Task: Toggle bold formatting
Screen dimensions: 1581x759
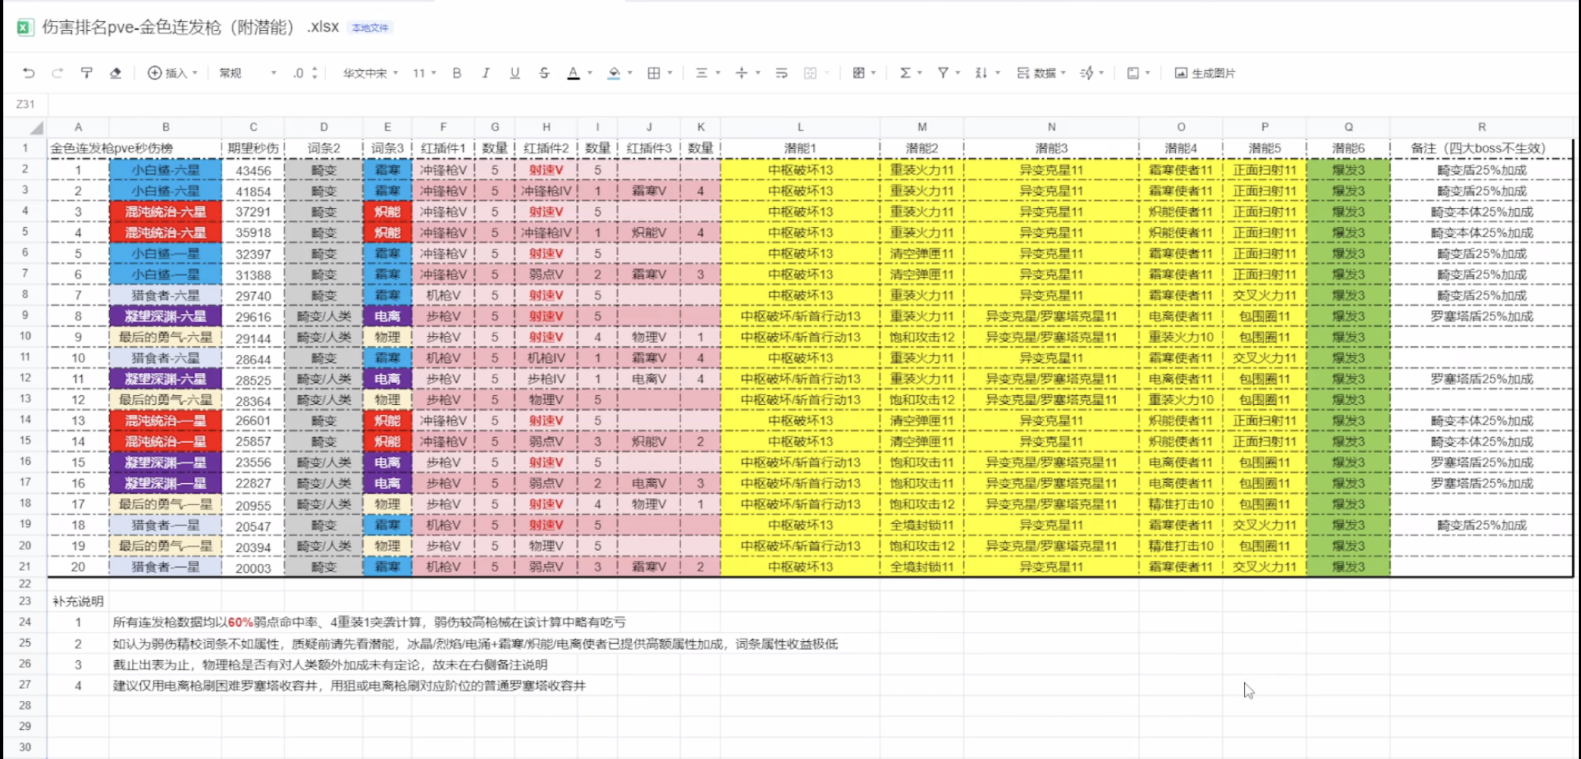Action: coord(457,73)
